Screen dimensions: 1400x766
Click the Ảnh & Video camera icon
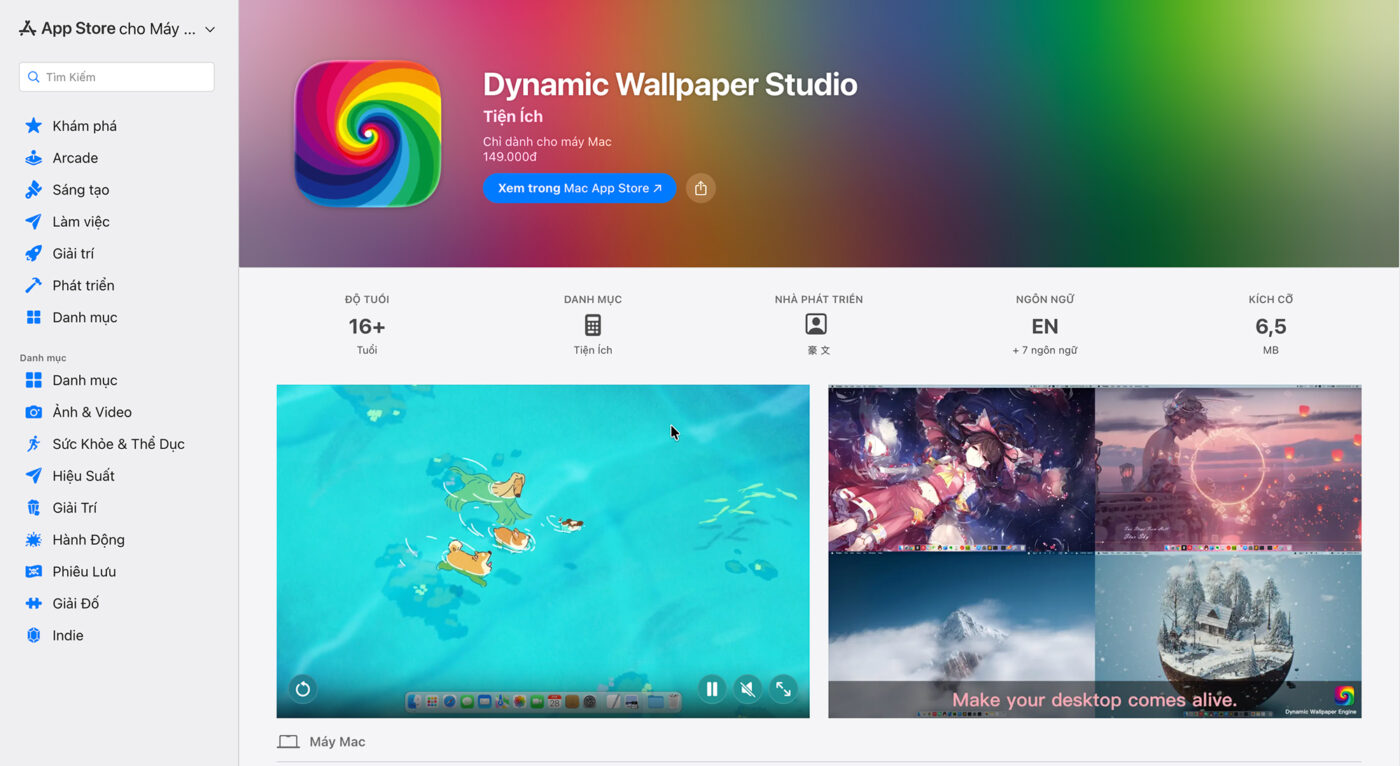(x=33, y=412)
